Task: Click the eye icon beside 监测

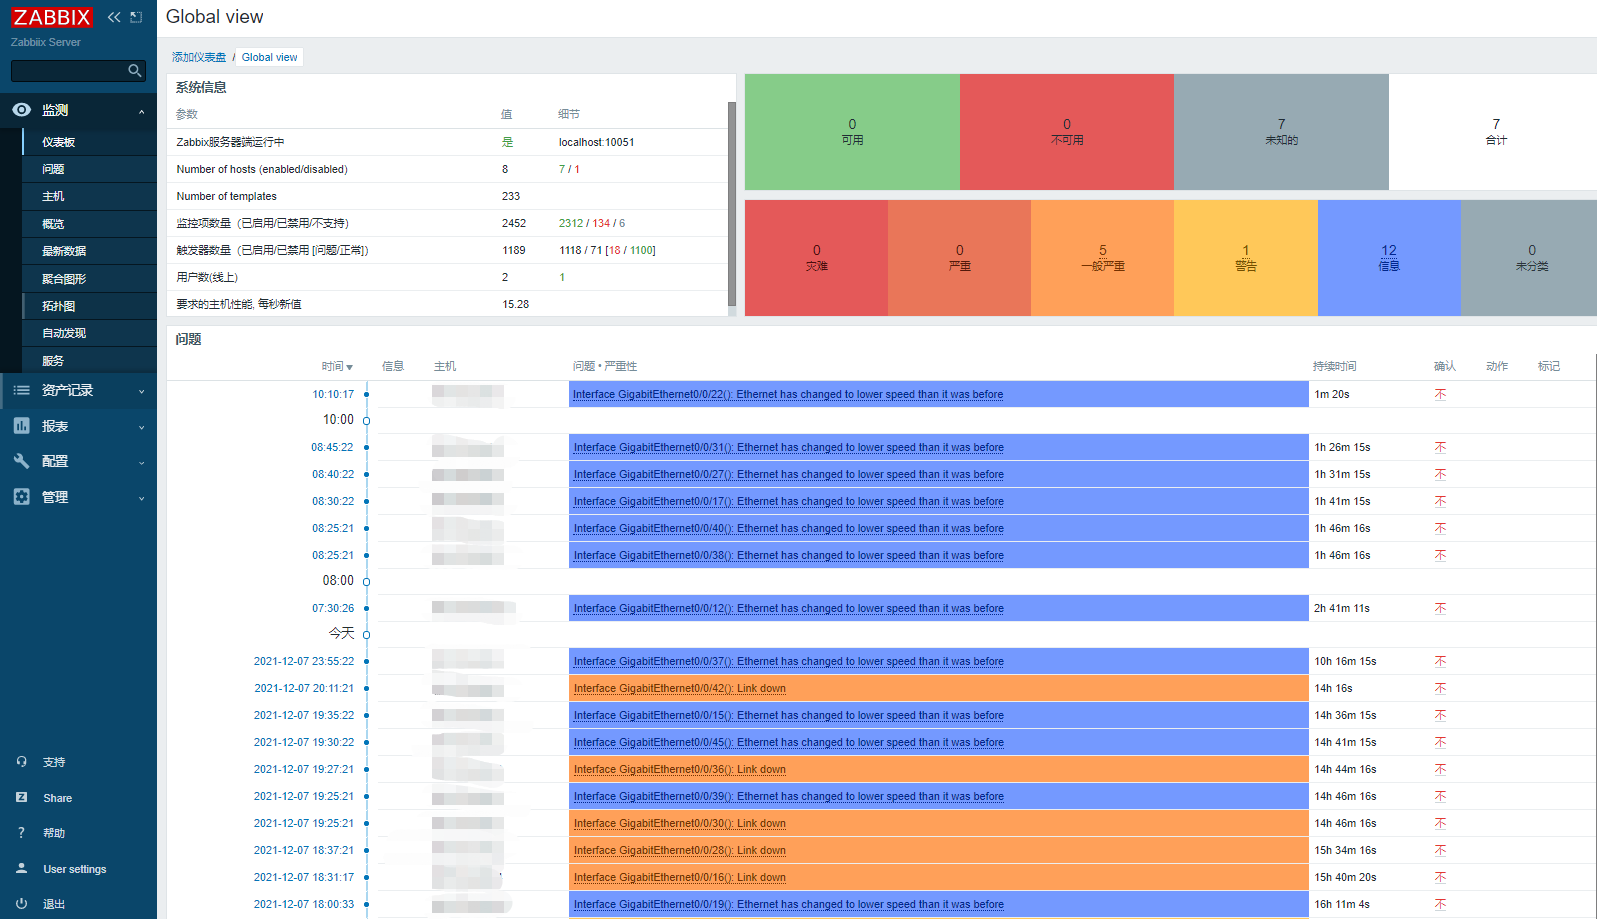Action: pos(21,110)
